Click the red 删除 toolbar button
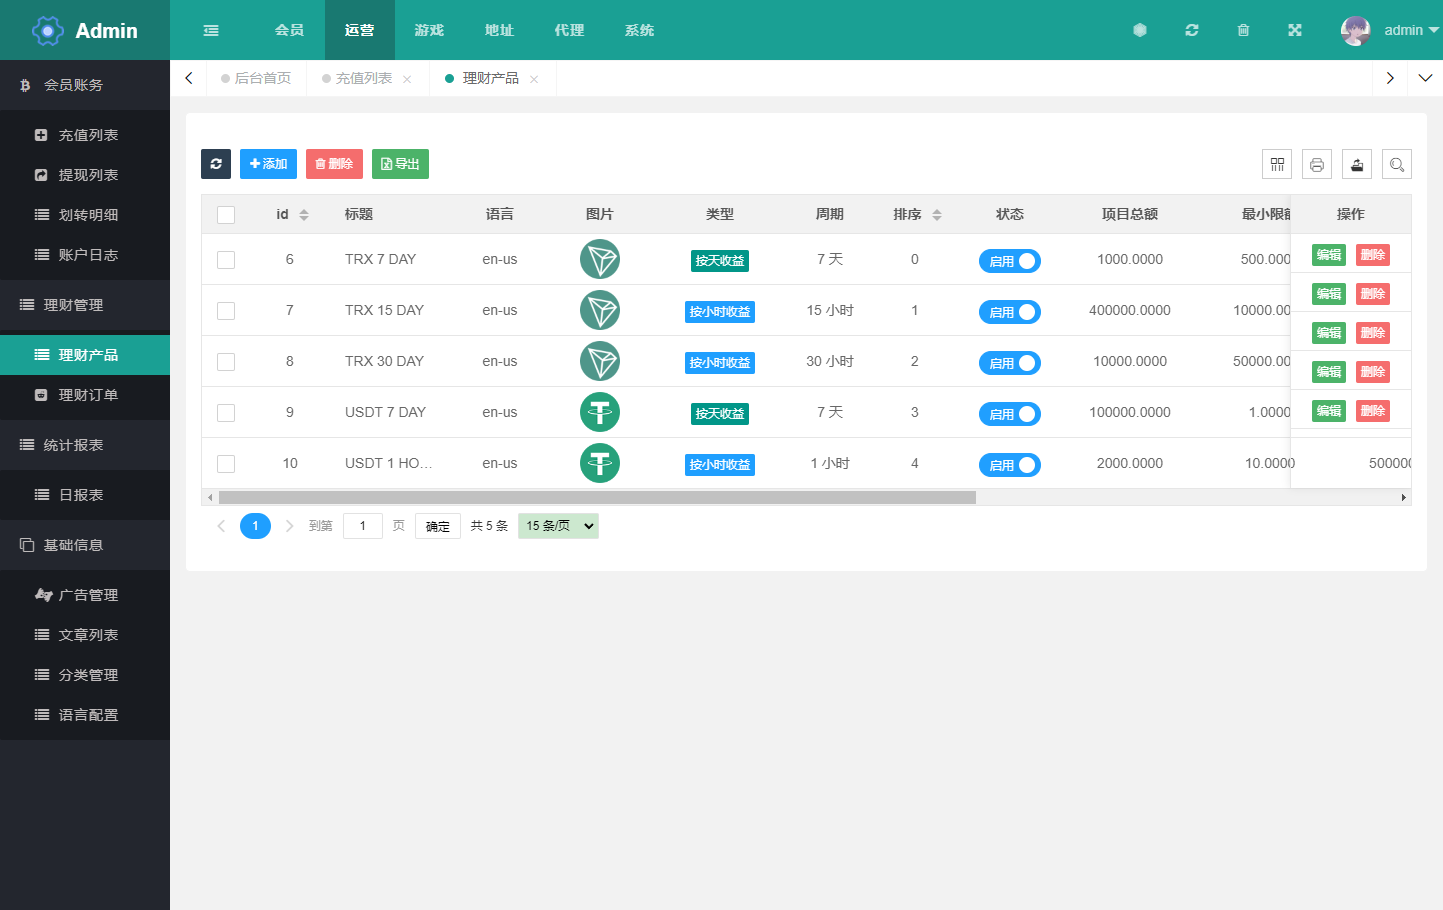Viewport: 1443px width, 910px height. click(334, 164)
